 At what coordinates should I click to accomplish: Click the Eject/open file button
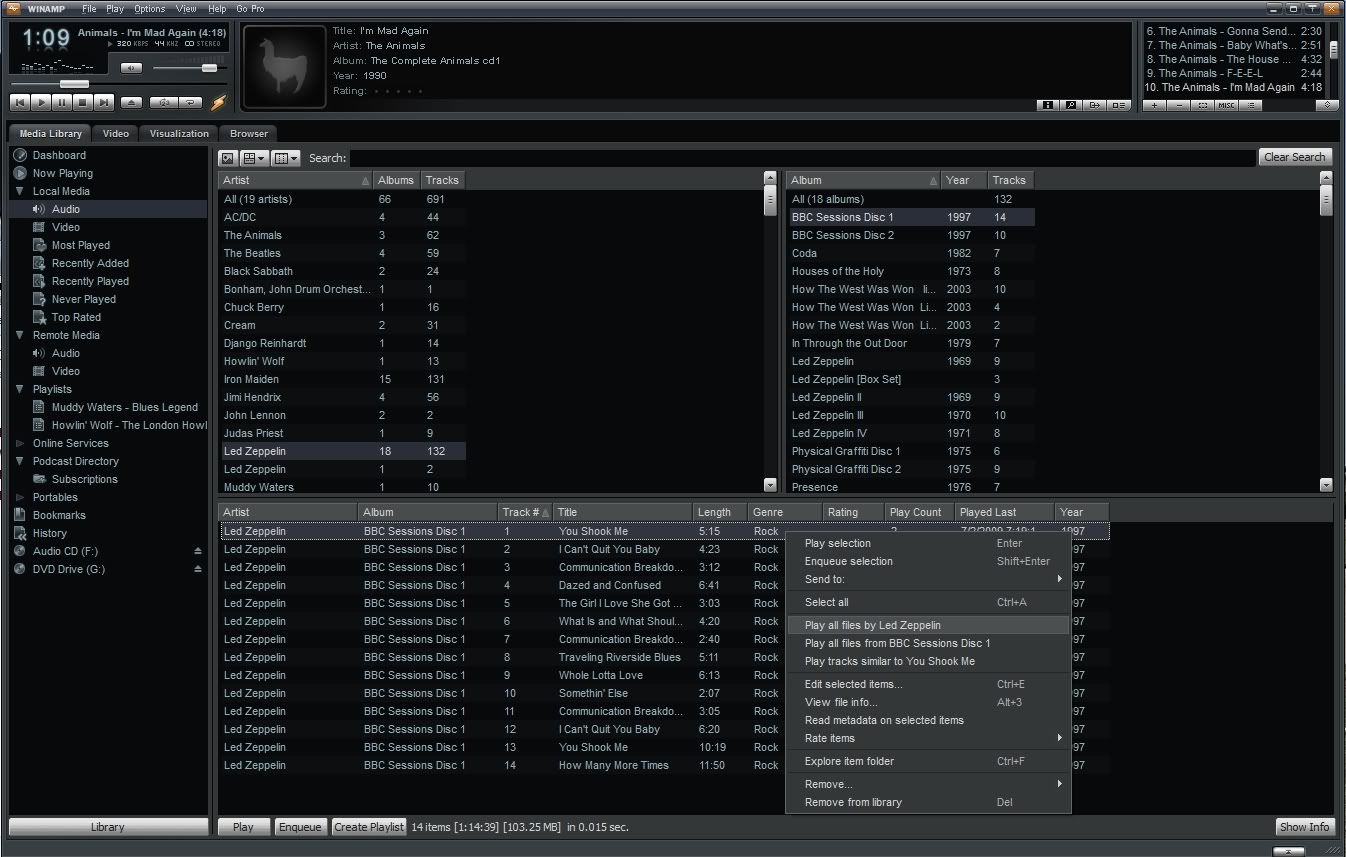tap(132, 102)
